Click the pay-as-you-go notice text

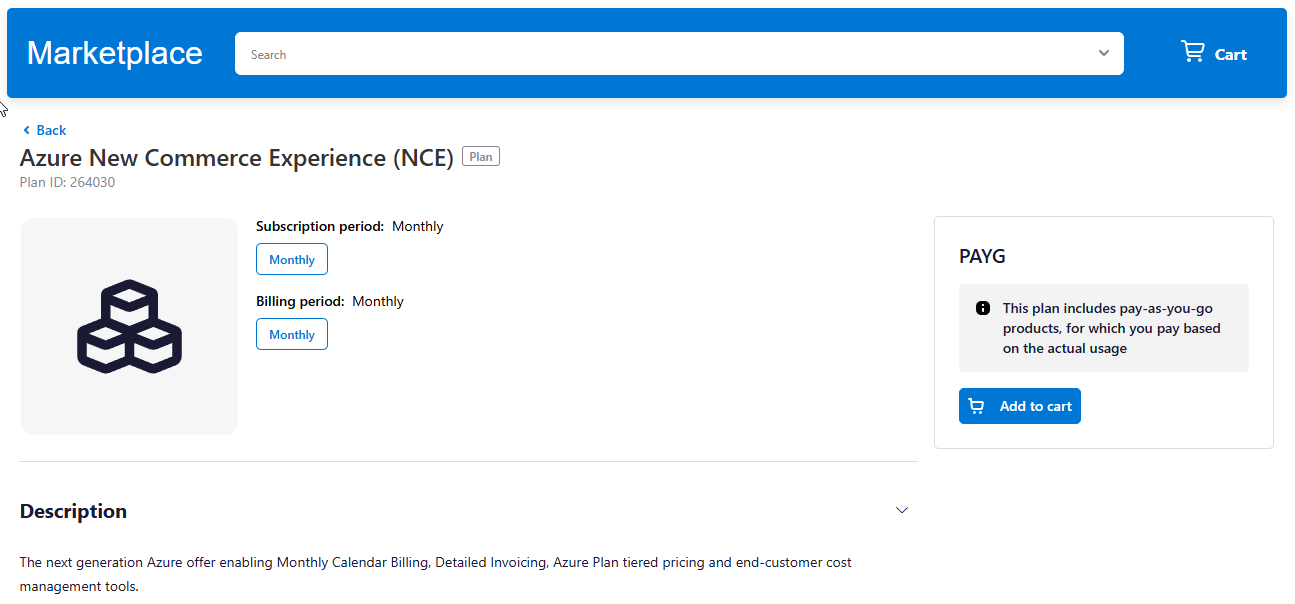1112,328
